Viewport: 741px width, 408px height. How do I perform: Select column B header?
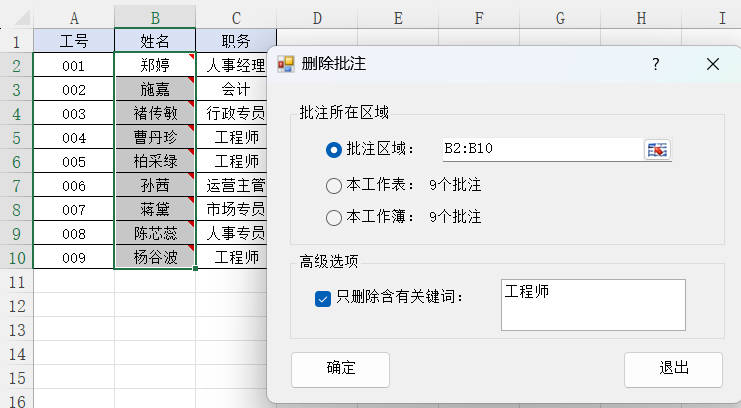pos(155,17)
